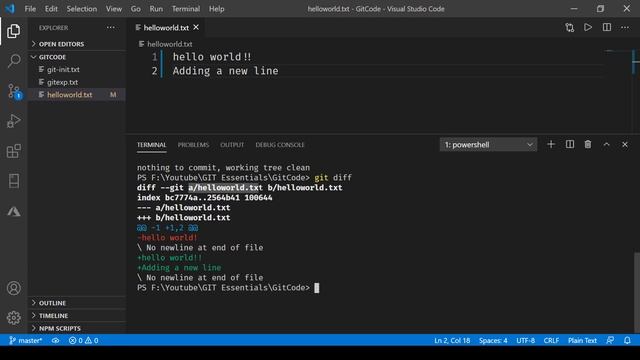Open the terminal selector dropdown powershell
Viewport: 640px width, 360px height.
(x=488, y=144)
